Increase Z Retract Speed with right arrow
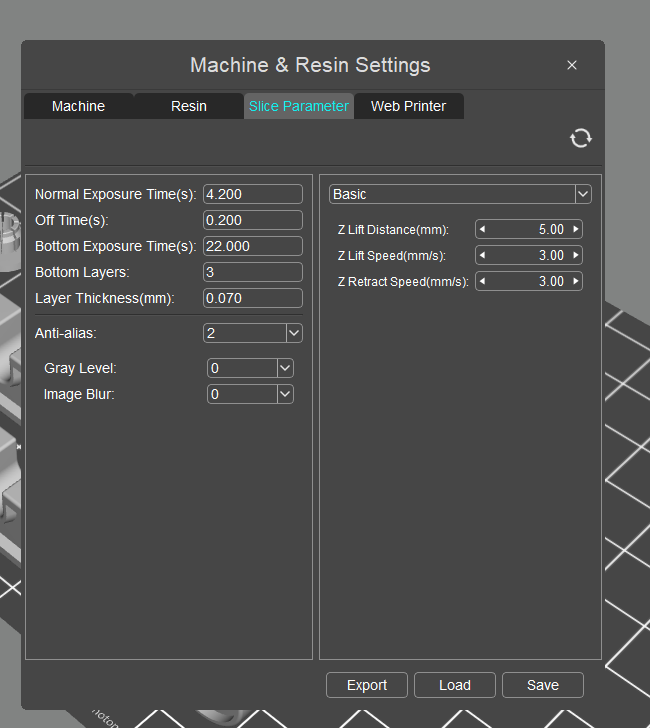650x728 pixels. point(576,281)
